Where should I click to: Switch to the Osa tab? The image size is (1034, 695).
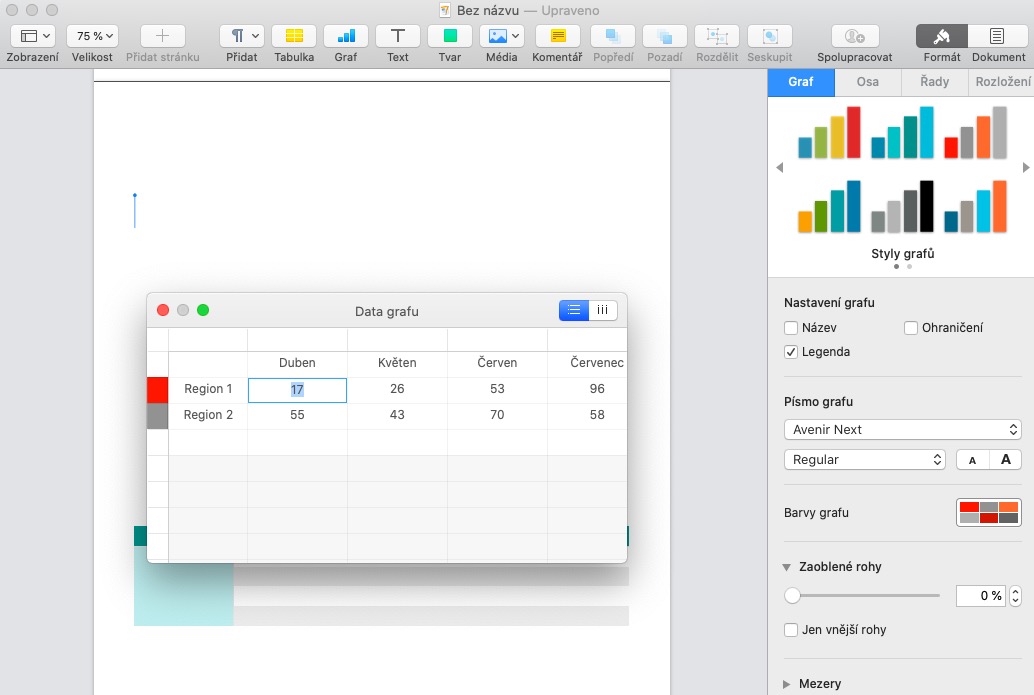(x=868, y=82)
